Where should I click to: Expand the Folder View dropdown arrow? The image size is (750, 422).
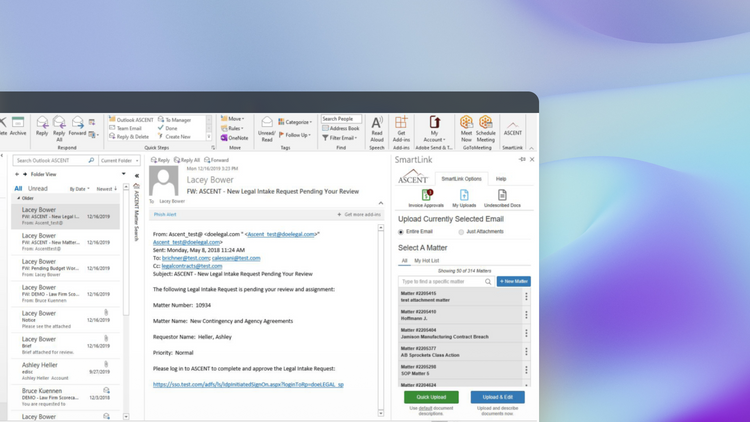123,174
